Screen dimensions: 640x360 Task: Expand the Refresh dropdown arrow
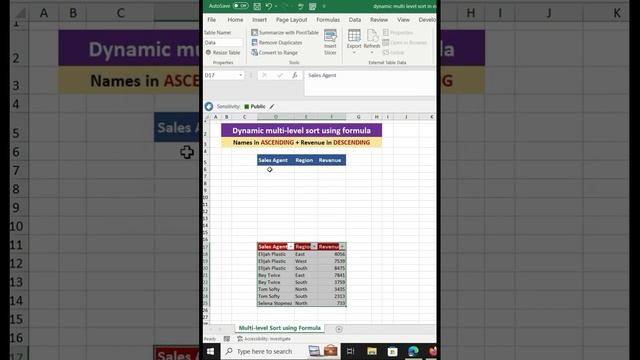click(372, 53)
